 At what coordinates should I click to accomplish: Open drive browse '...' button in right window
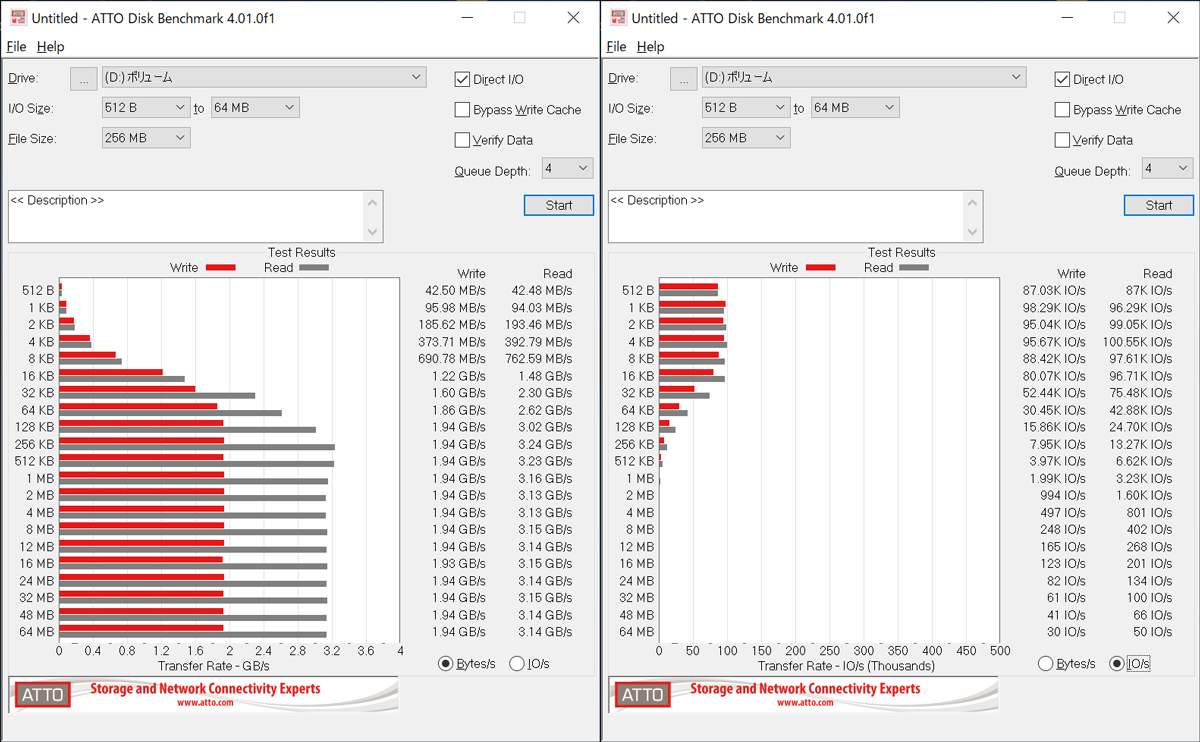pos(684,78)
